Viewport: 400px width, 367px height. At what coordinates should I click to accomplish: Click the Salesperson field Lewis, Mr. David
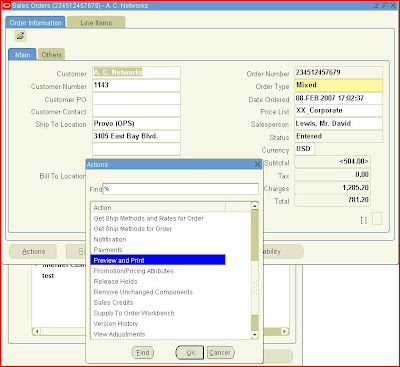click(338, 124)
